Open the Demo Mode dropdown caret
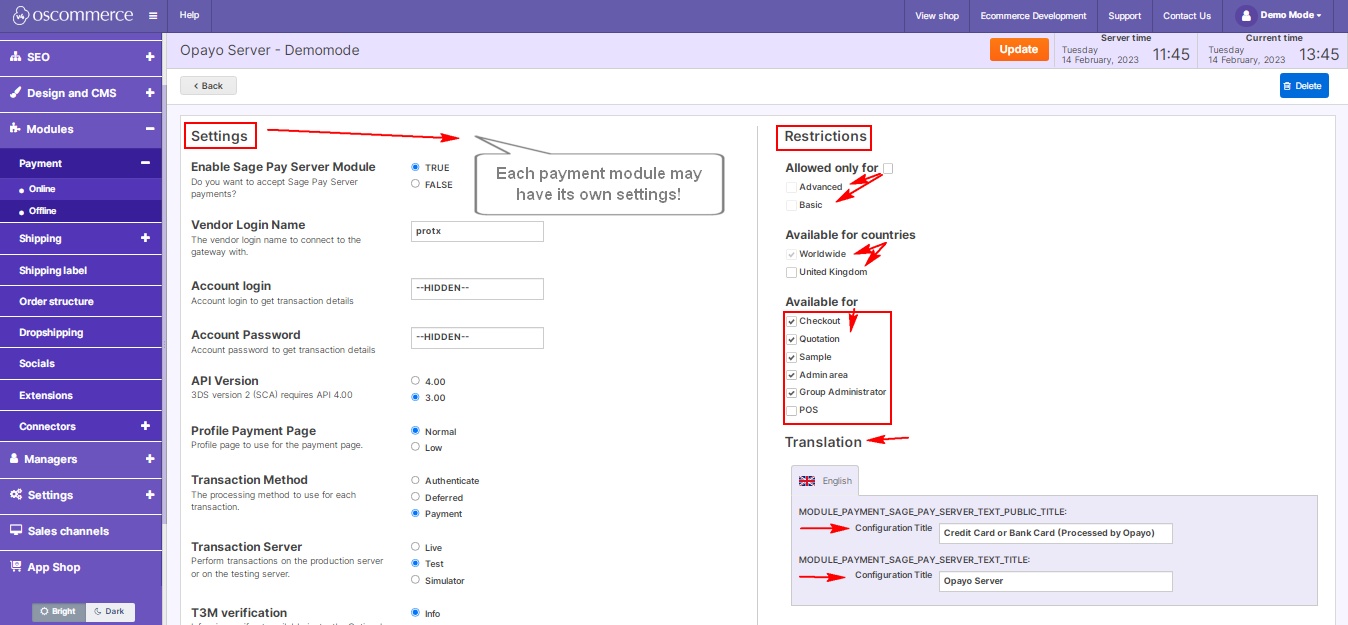Viewport: 1348px width, 625px height. tap(1319, 16)
